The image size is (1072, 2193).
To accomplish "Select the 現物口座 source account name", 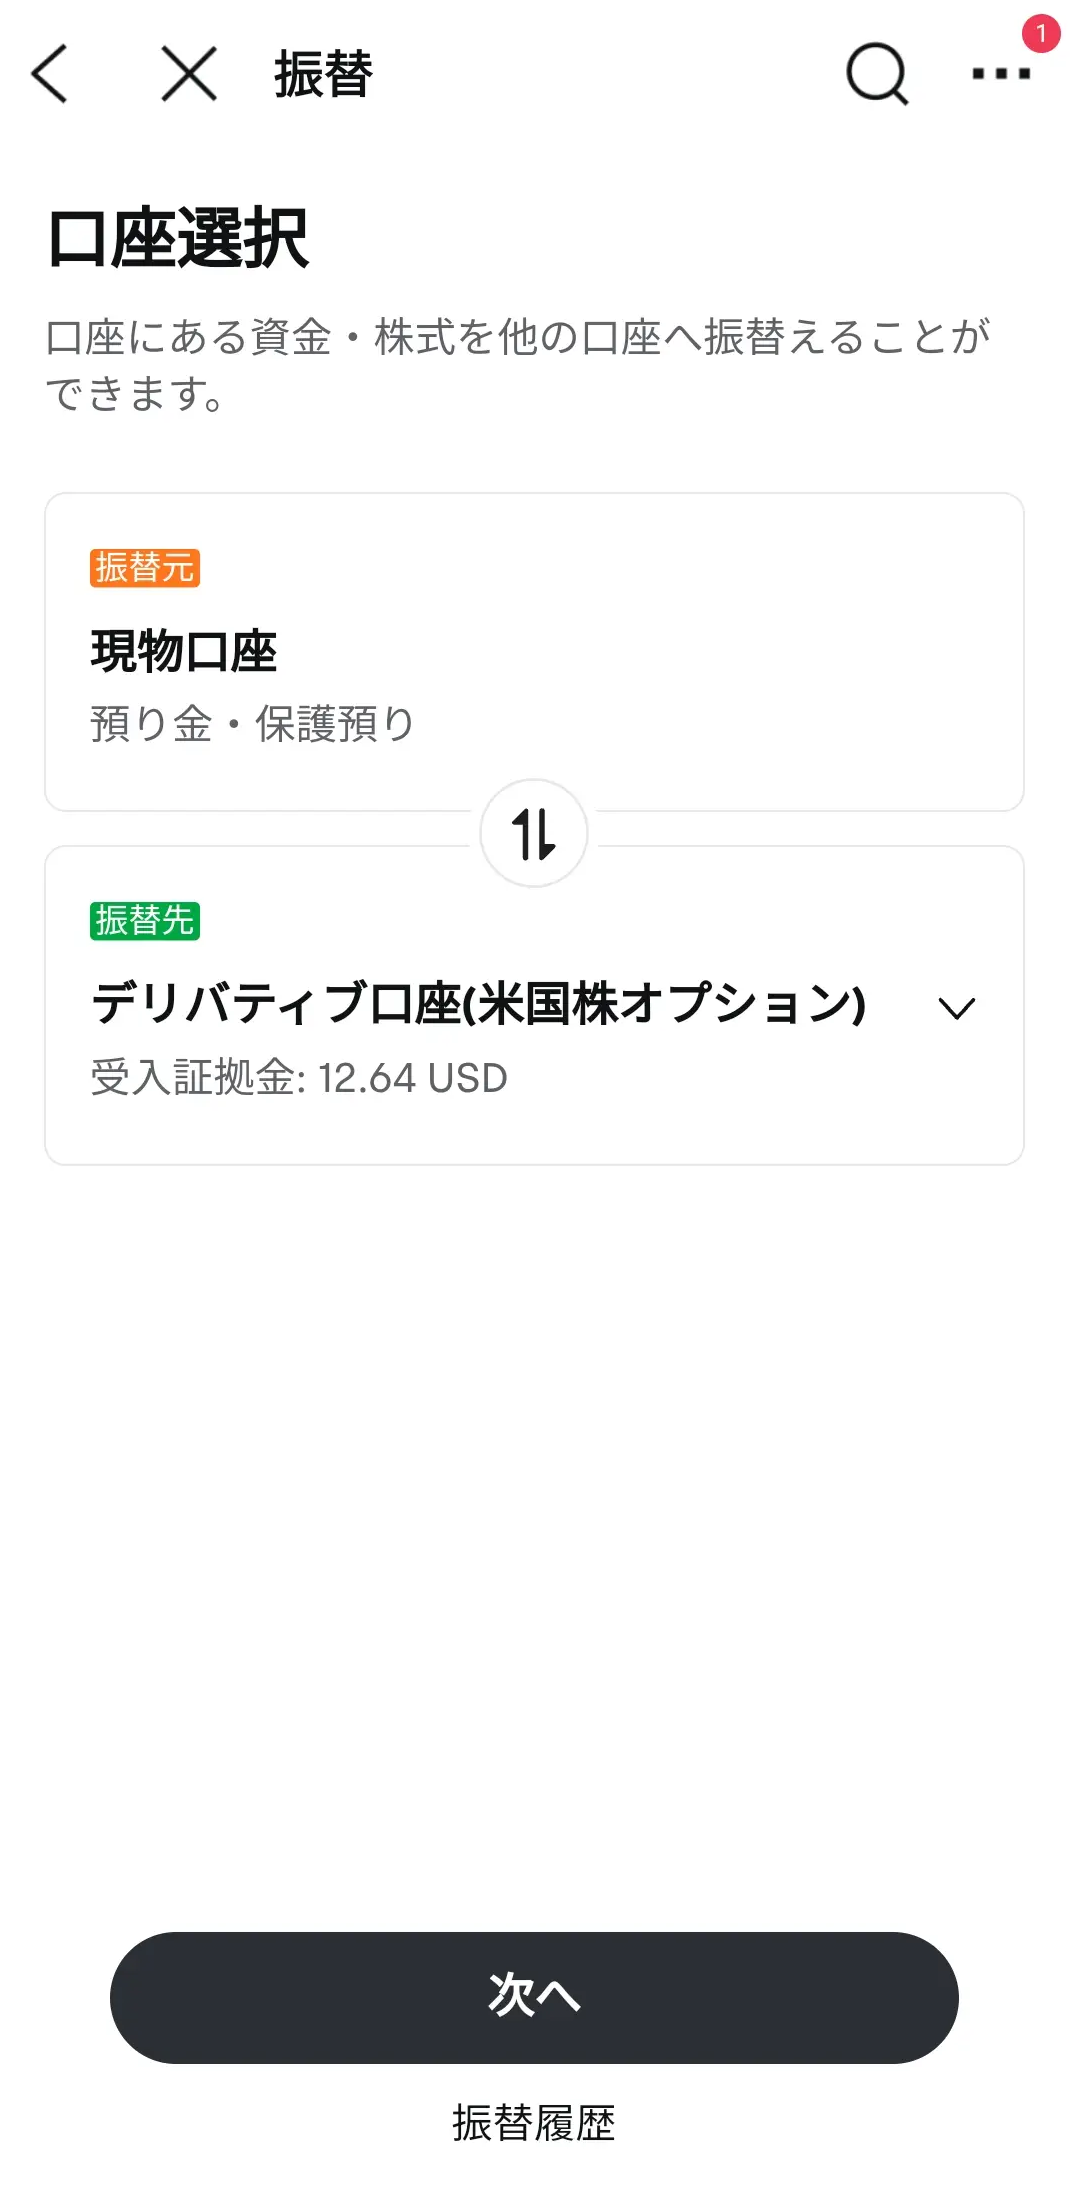I will point(184,652).
